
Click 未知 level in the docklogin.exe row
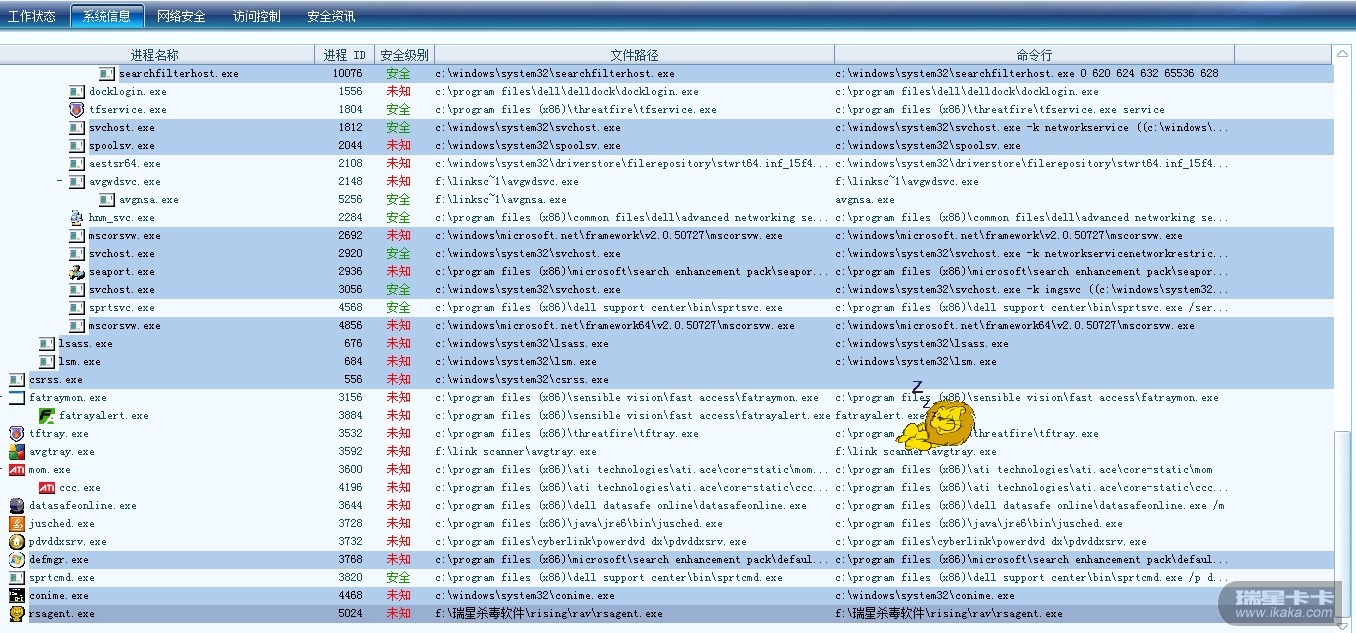(x=398, y=91)
